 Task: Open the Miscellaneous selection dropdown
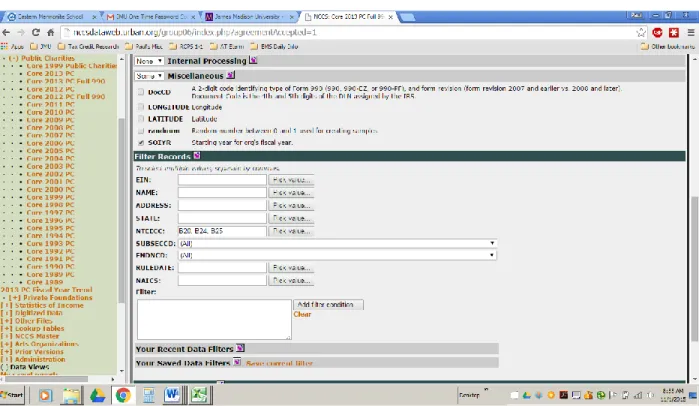(x=149, y=76)
